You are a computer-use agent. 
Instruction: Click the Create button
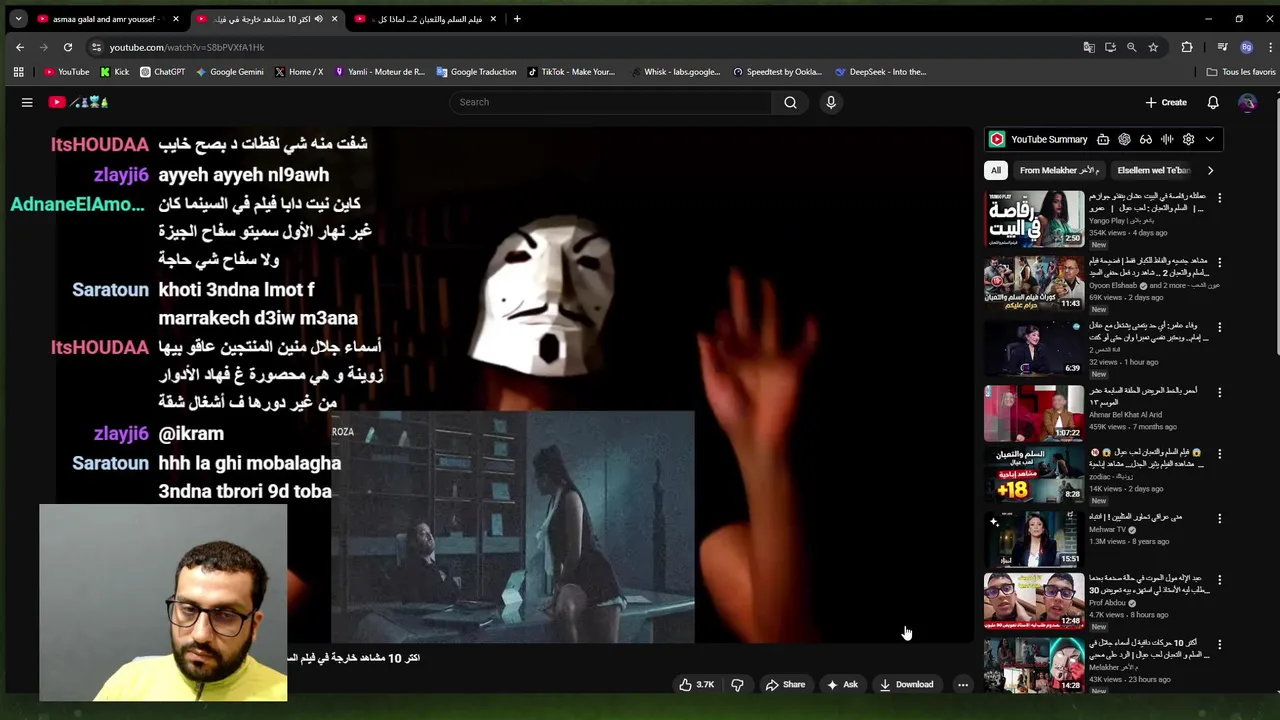click(x=1166, y=102)
